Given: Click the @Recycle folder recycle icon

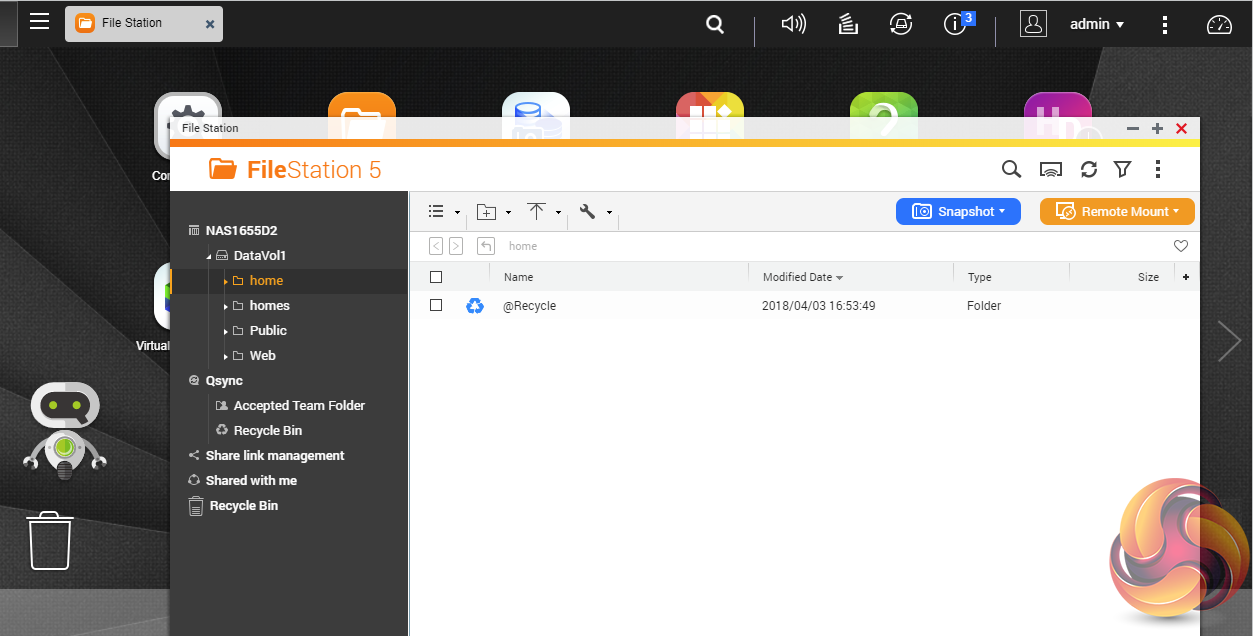Looking at the screenshot, I should click(x=474, y=306).
